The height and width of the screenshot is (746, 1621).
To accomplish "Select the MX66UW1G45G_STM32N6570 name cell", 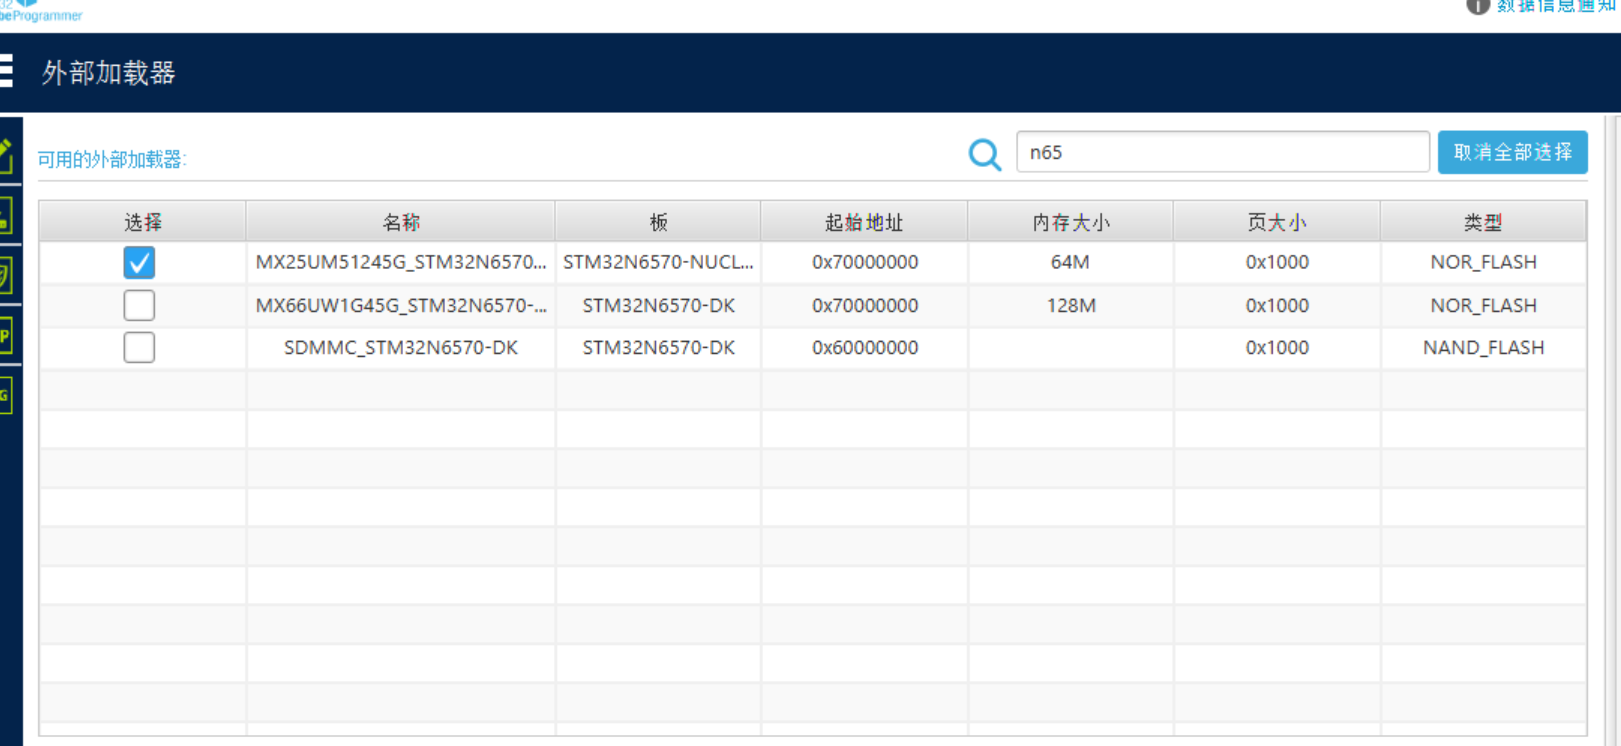I will click(401, 305).
